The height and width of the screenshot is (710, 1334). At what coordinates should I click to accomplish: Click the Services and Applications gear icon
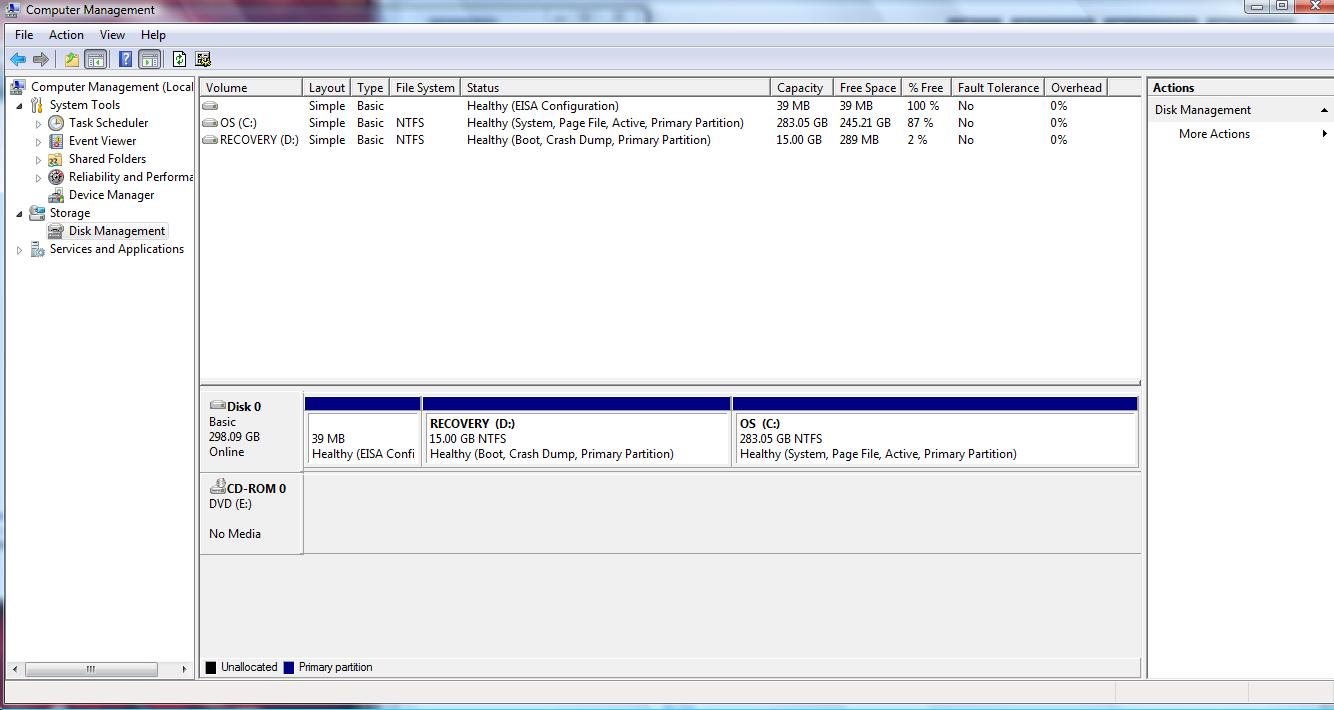click(37, 249)
